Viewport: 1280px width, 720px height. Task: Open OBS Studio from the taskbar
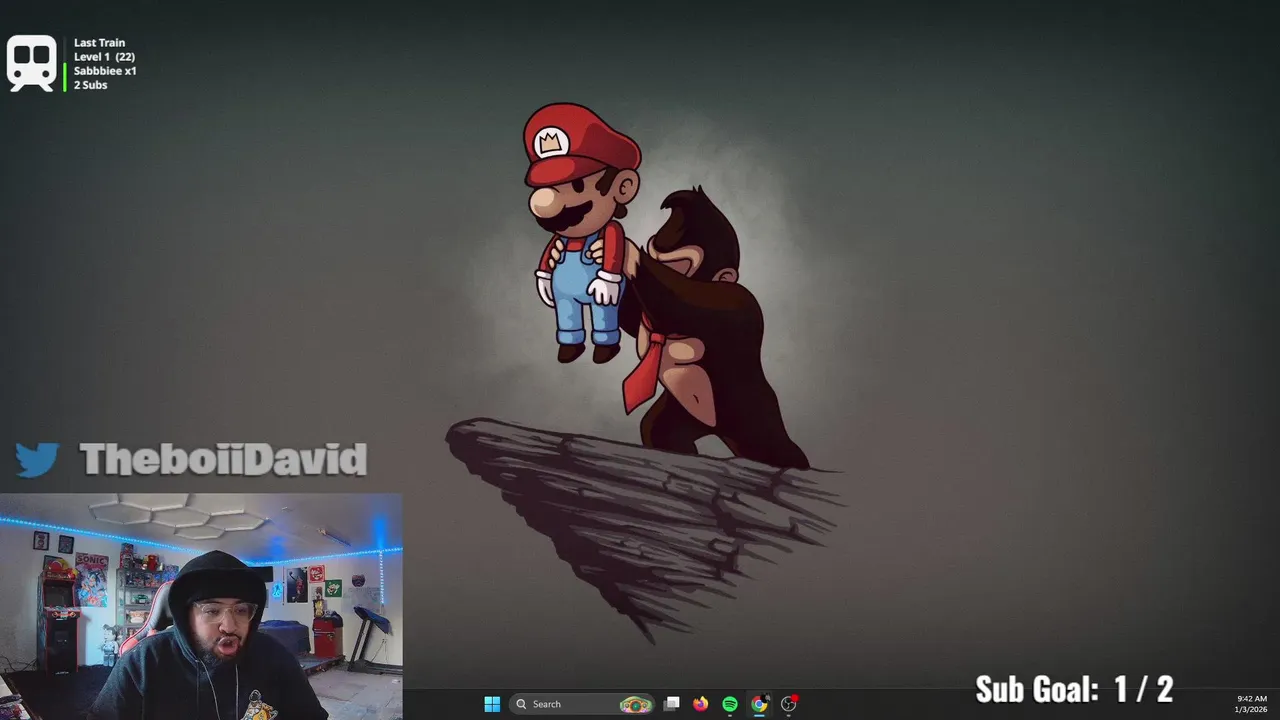(789, 704)
